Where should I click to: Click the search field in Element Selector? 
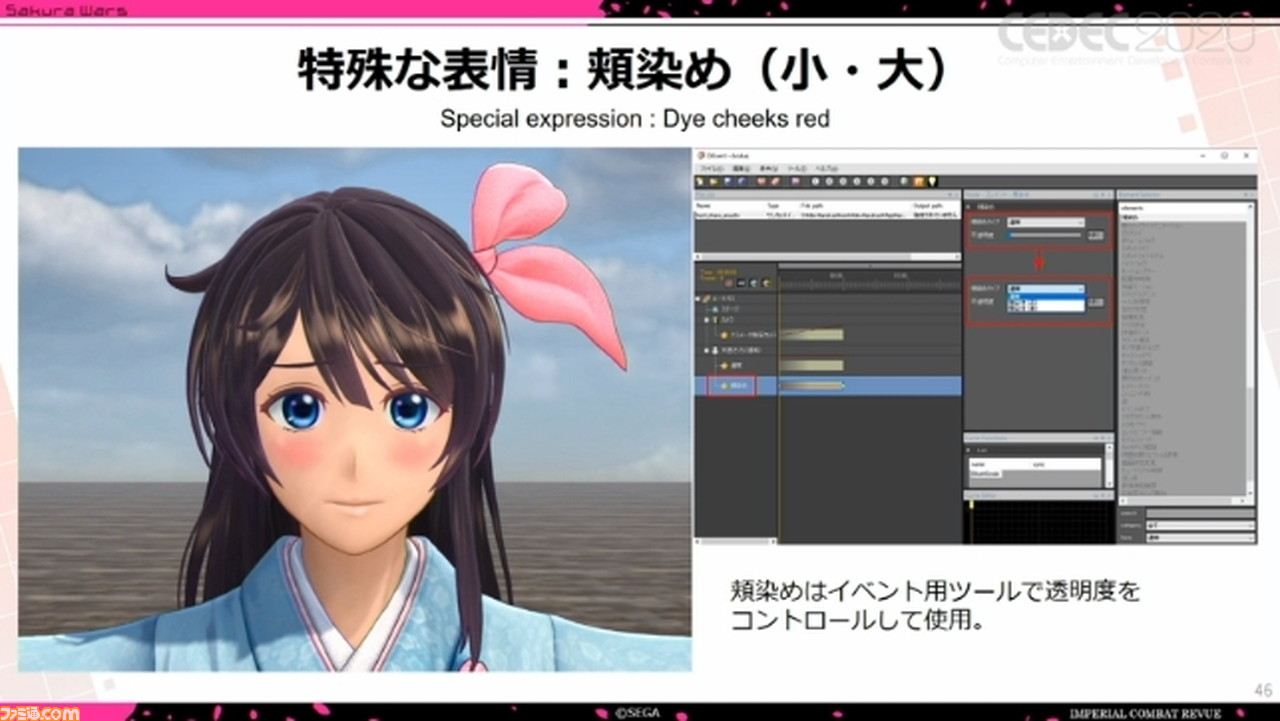tap(1199, 513)
